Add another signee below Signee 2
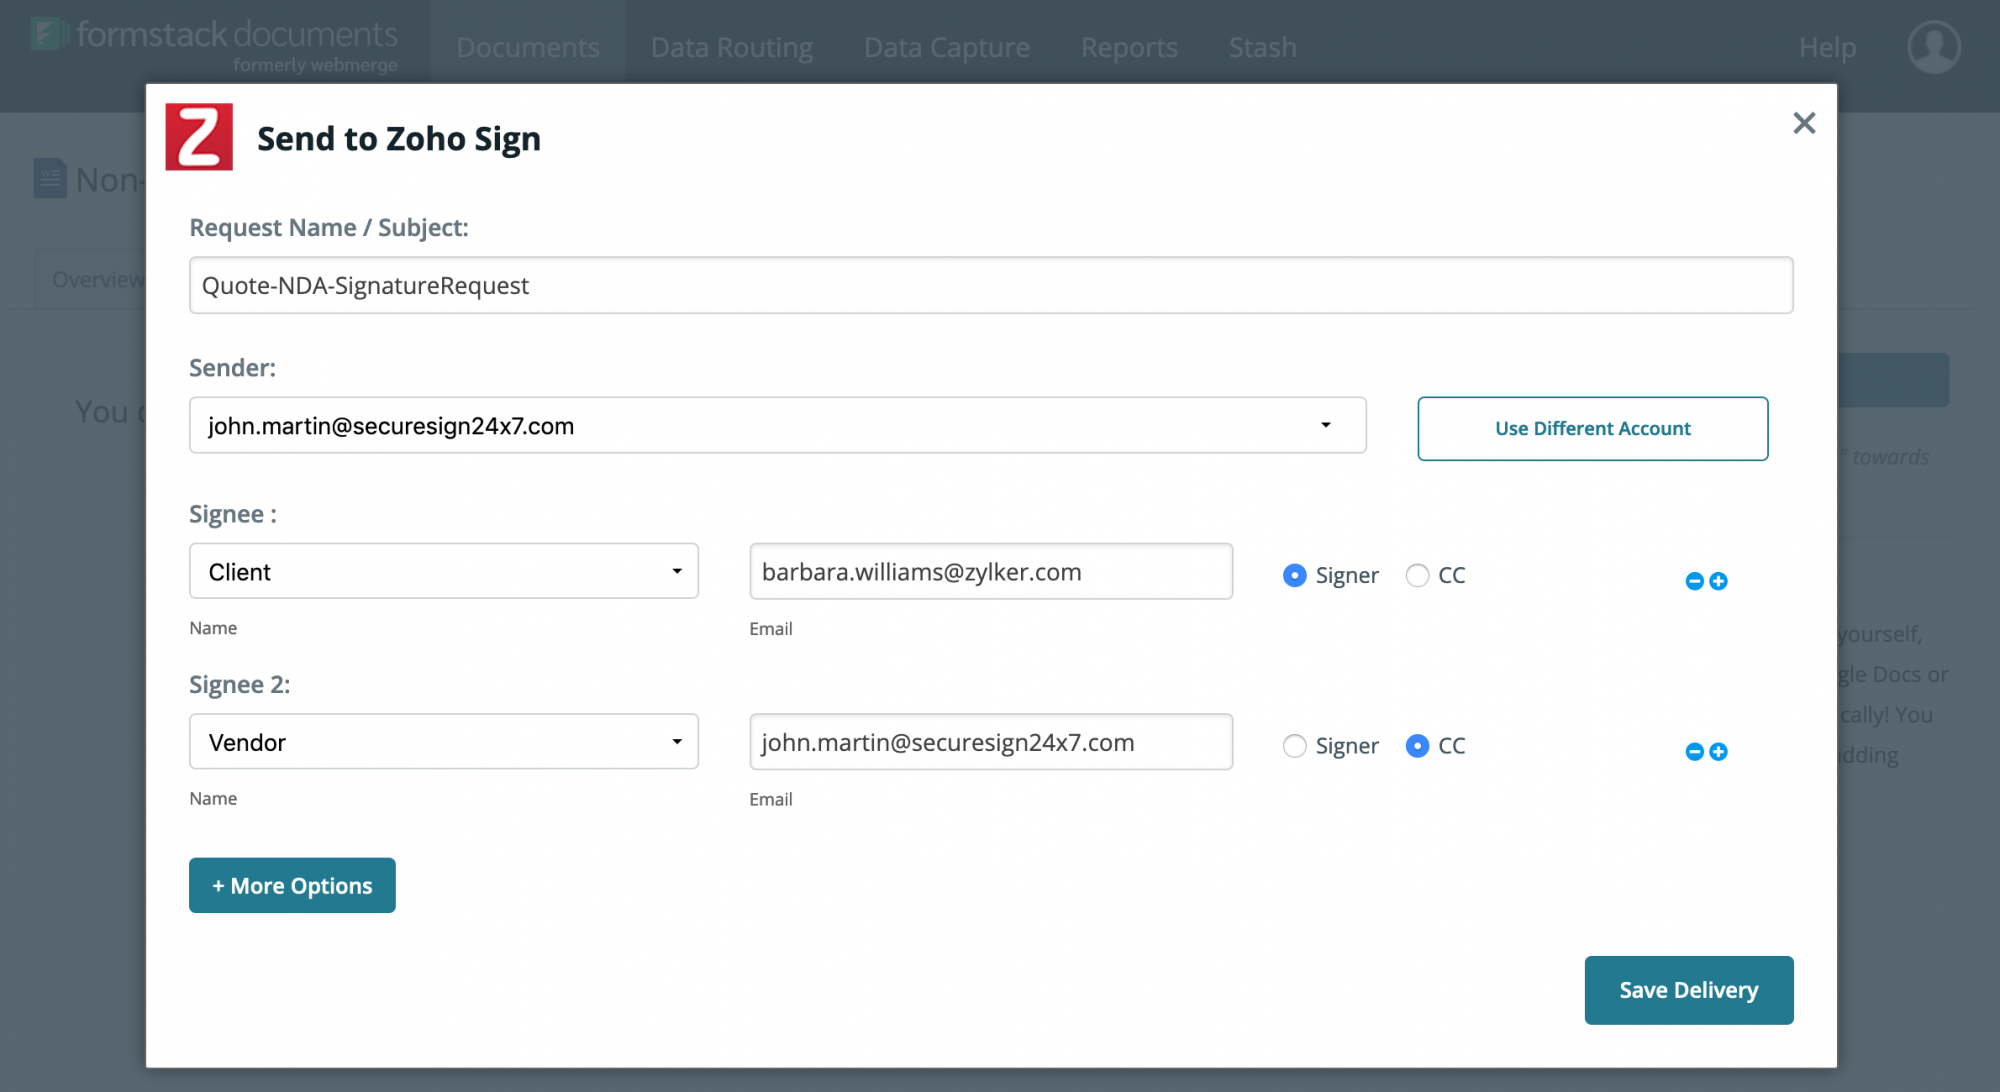 (x=1717, y=751)
